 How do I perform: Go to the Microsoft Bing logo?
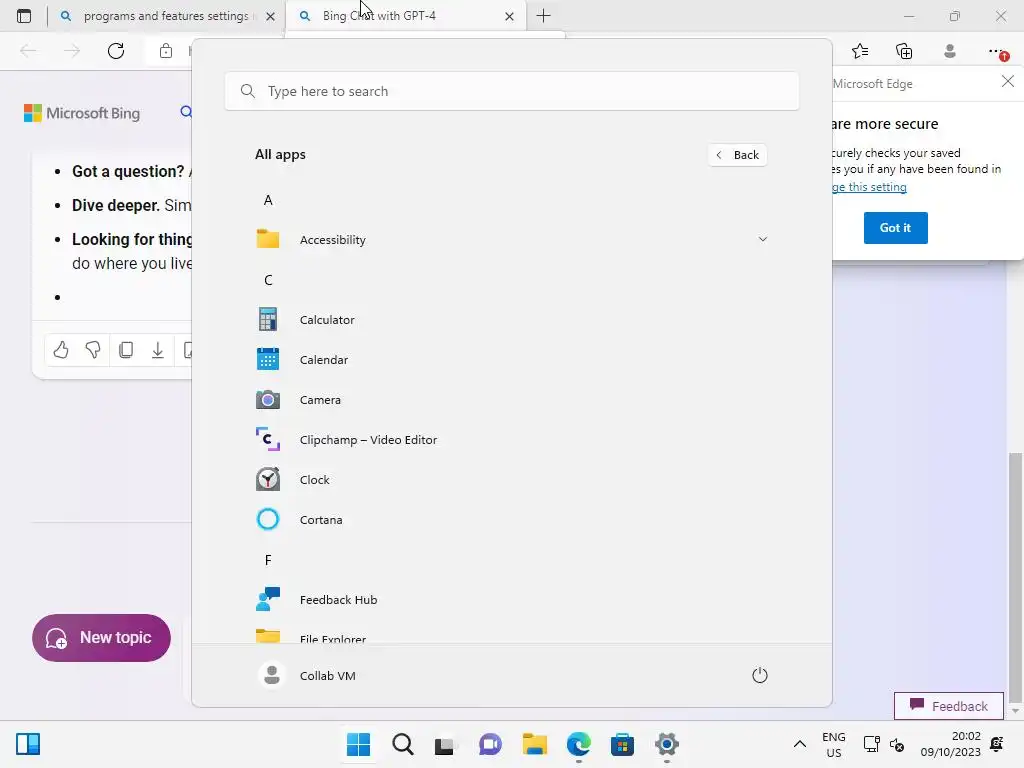click(x=82, y=114)
